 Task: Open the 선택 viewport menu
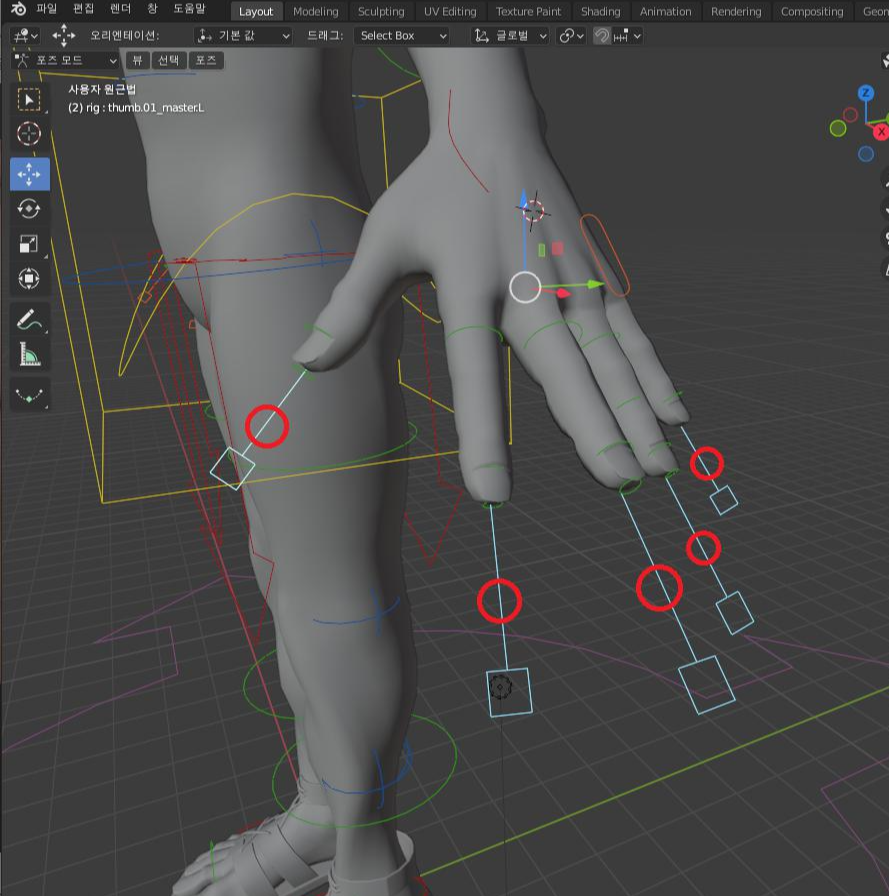(x=168, y=60)
